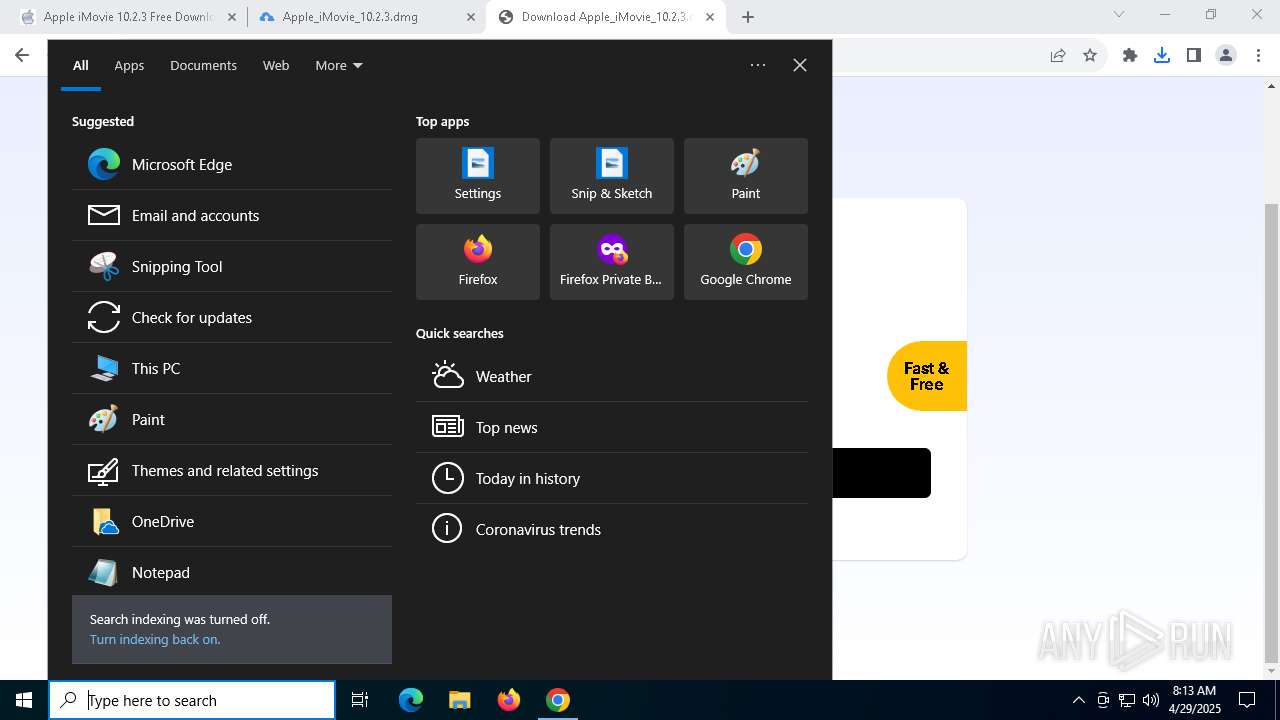Open Task View on taskbar

[360, 700]
